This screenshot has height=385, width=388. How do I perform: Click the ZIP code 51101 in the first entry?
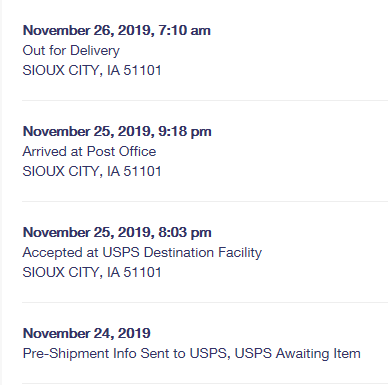click(142, 70)
